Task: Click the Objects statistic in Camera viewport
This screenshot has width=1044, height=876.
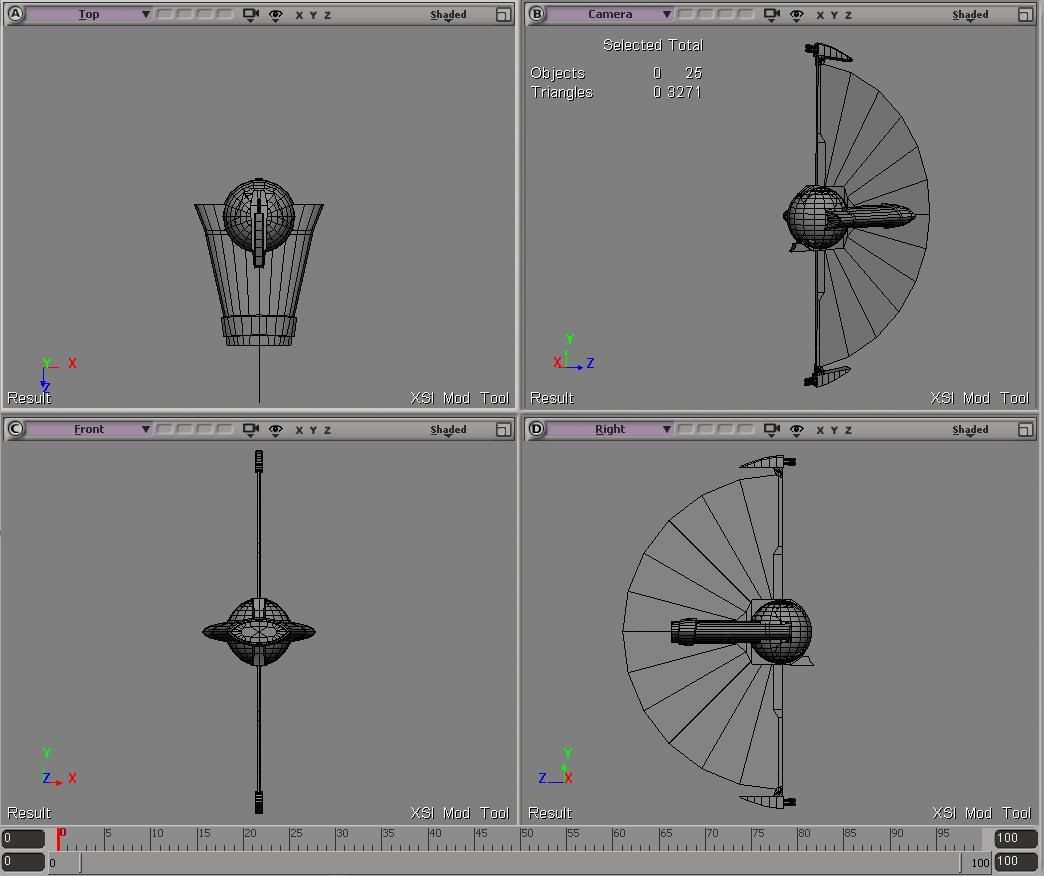Action: 616,73
